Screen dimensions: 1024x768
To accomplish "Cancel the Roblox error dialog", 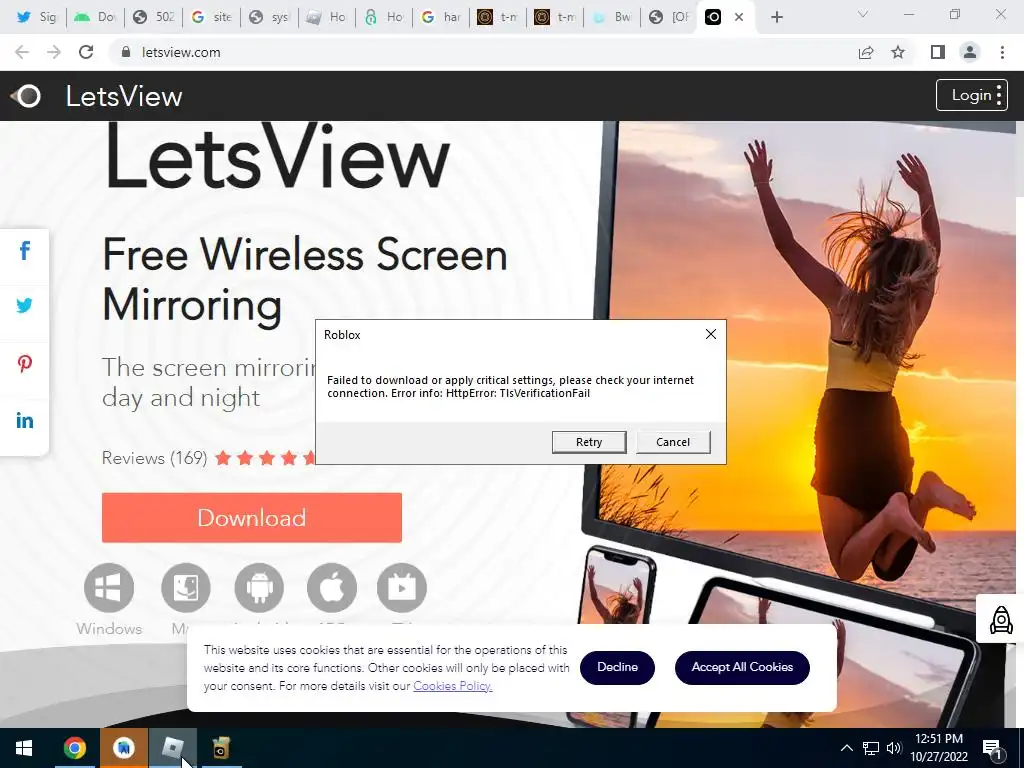I will [673, 442].
